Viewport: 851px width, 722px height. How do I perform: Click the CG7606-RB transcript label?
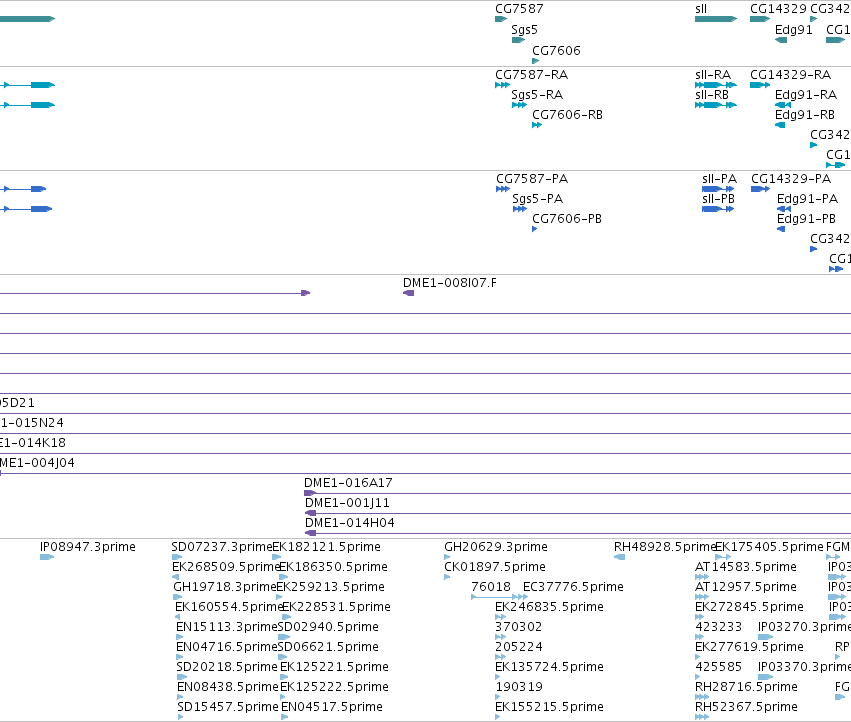567,115
